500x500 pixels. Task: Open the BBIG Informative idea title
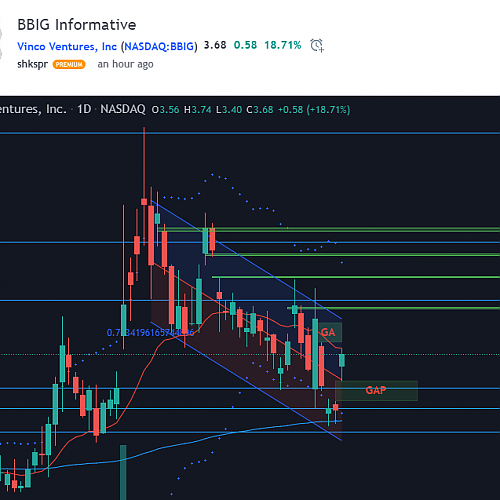click(x=77, y=25)
